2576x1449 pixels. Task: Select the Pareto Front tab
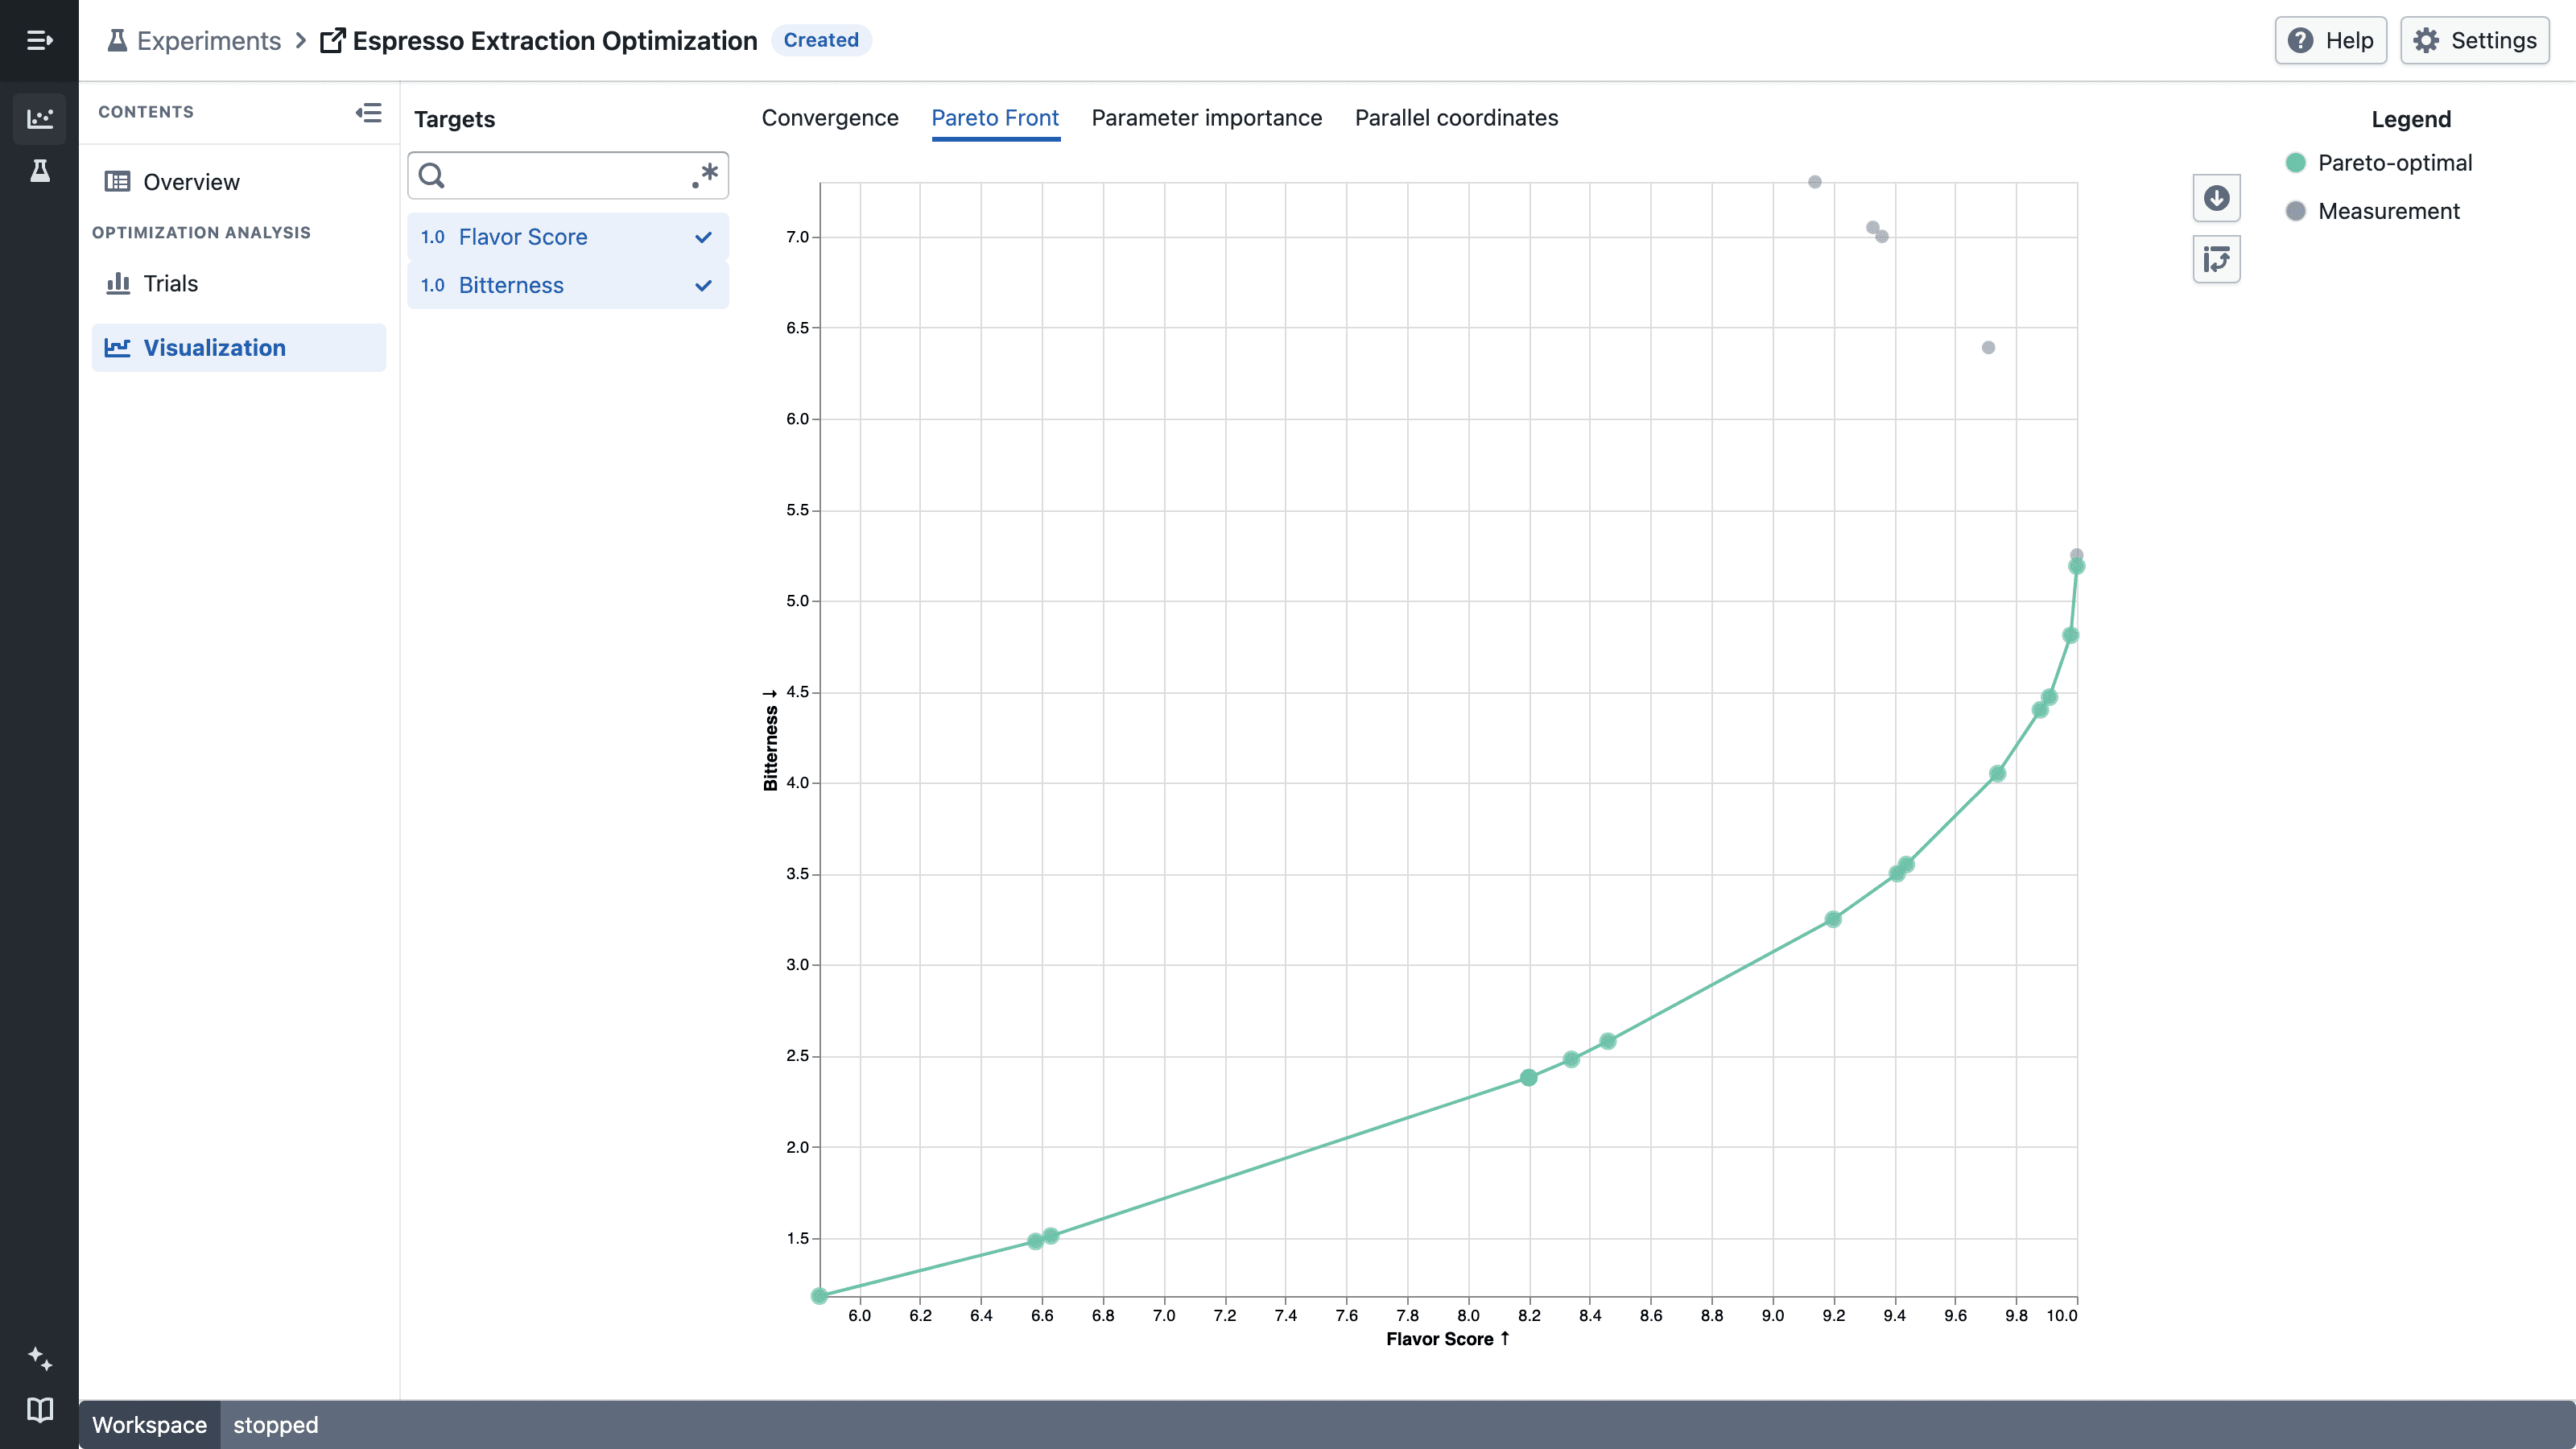pos(995,118)
